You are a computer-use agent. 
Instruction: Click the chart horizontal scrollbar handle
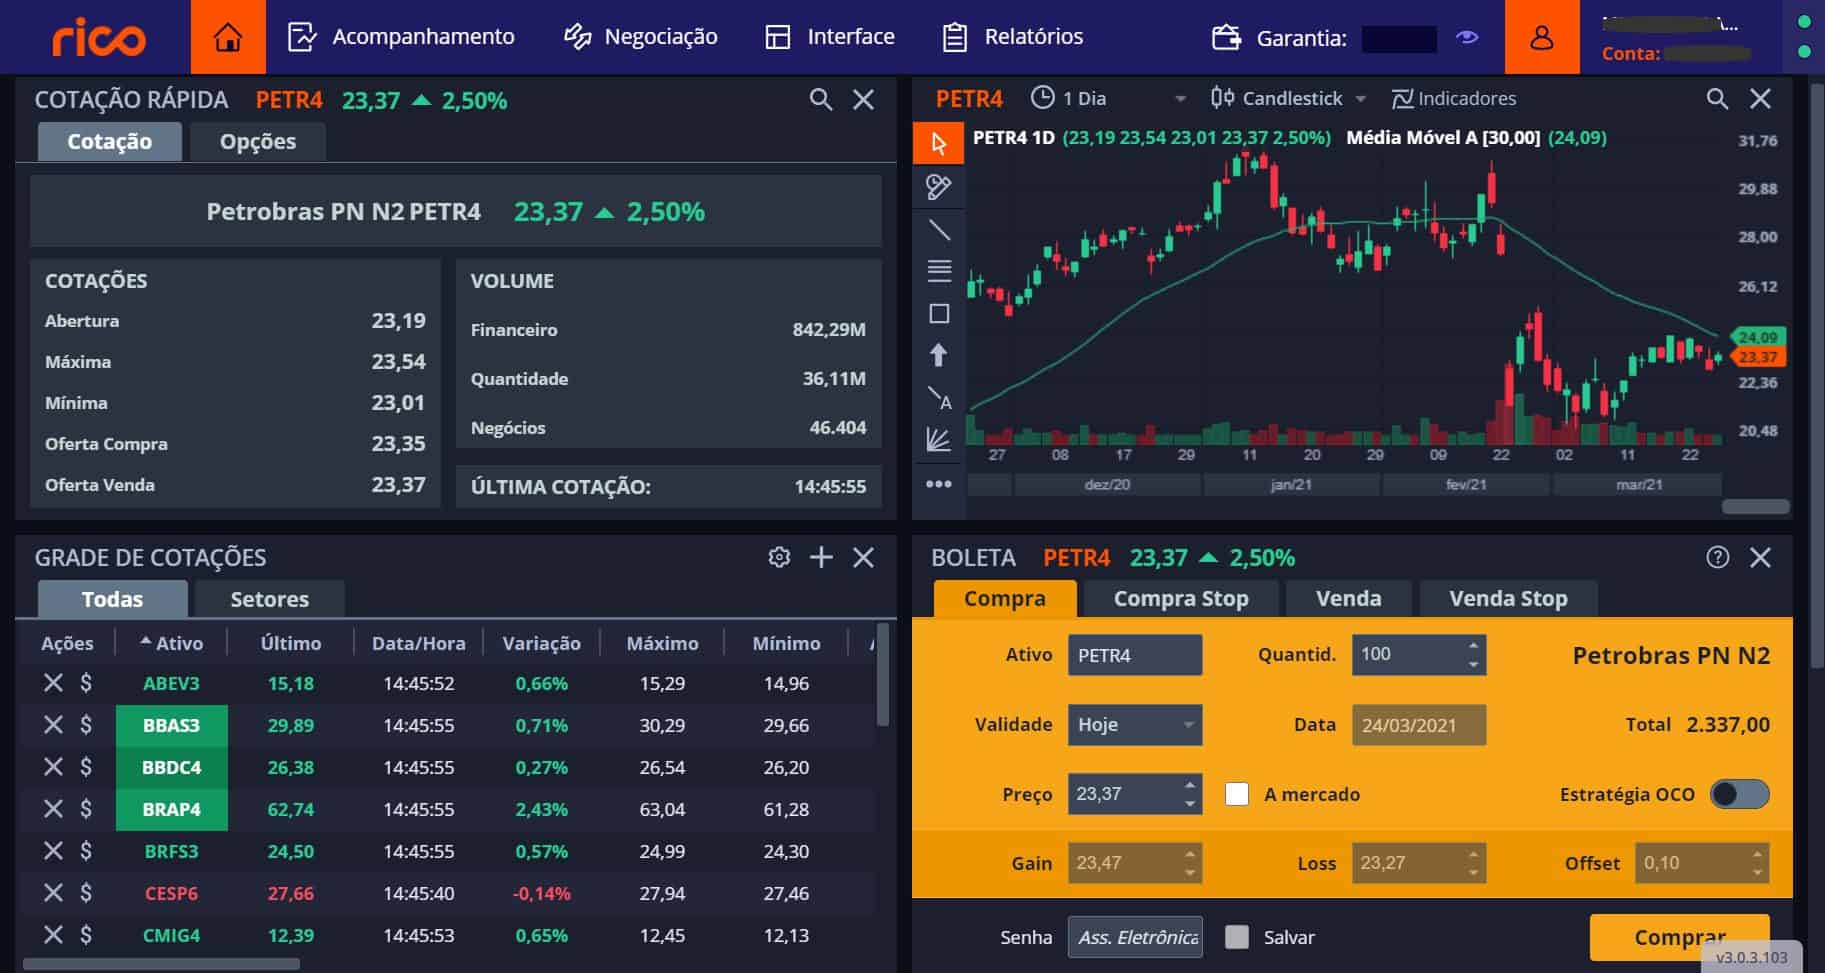point(1755,507)
